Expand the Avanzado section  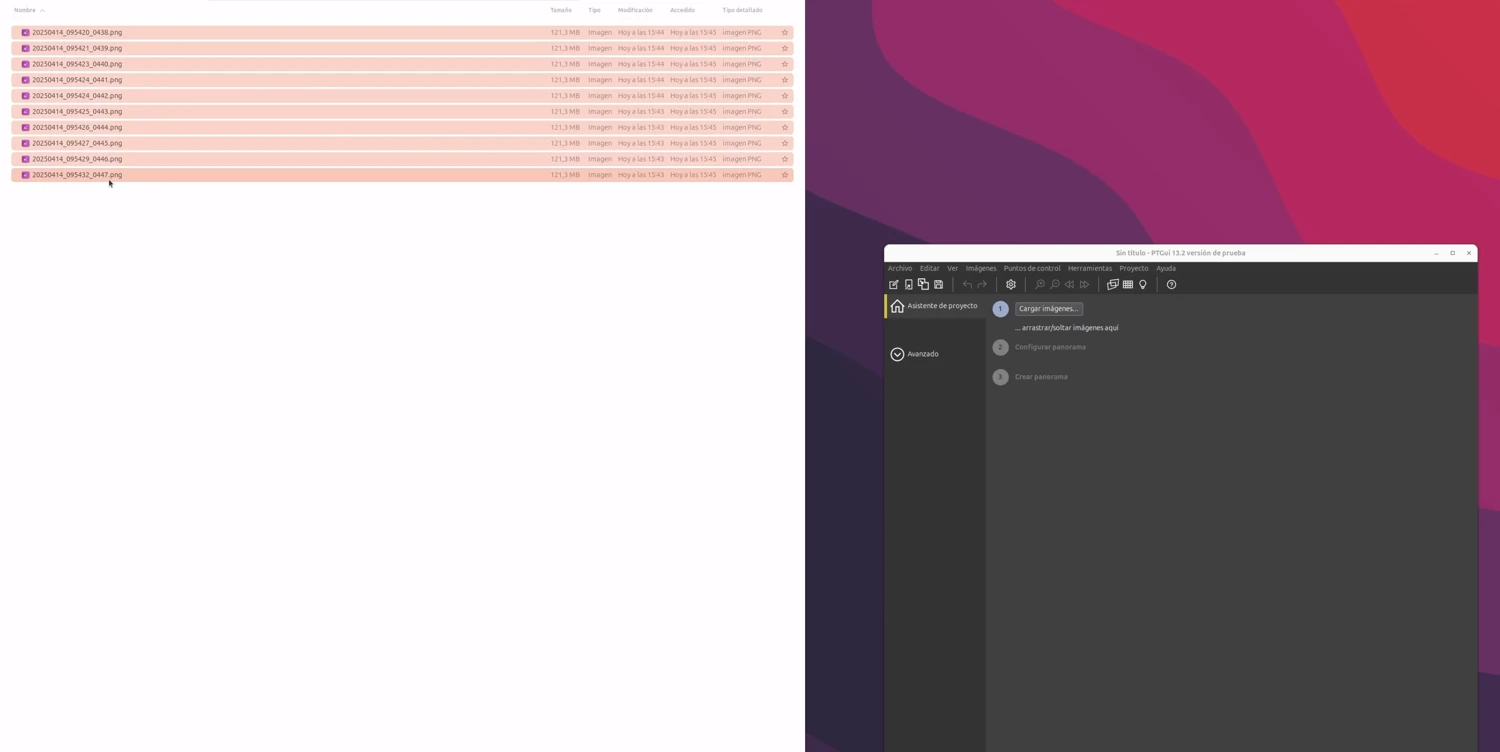pos(897,354)
